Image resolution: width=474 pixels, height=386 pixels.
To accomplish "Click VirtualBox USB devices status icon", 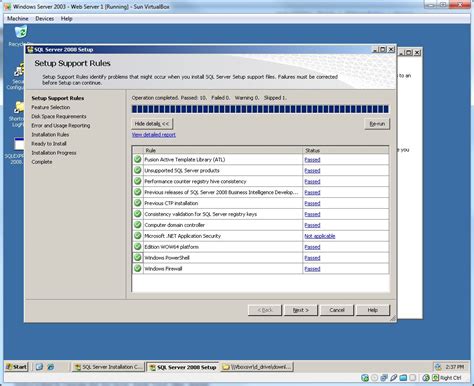I will [x=394, y=378].
